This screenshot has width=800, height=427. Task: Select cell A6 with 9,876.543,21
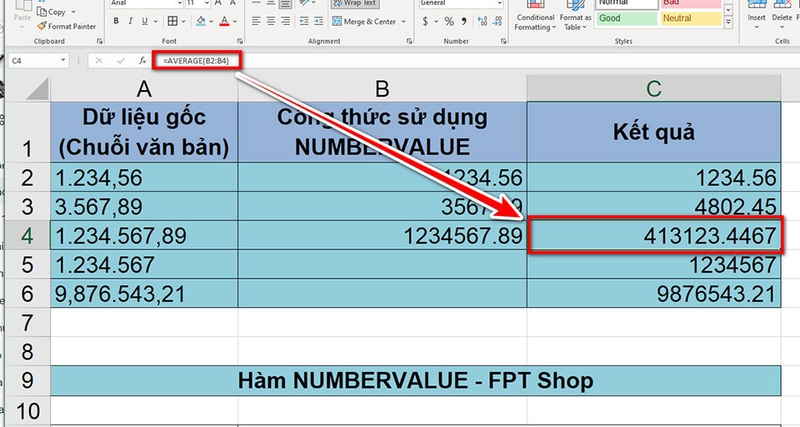point(144,293)
